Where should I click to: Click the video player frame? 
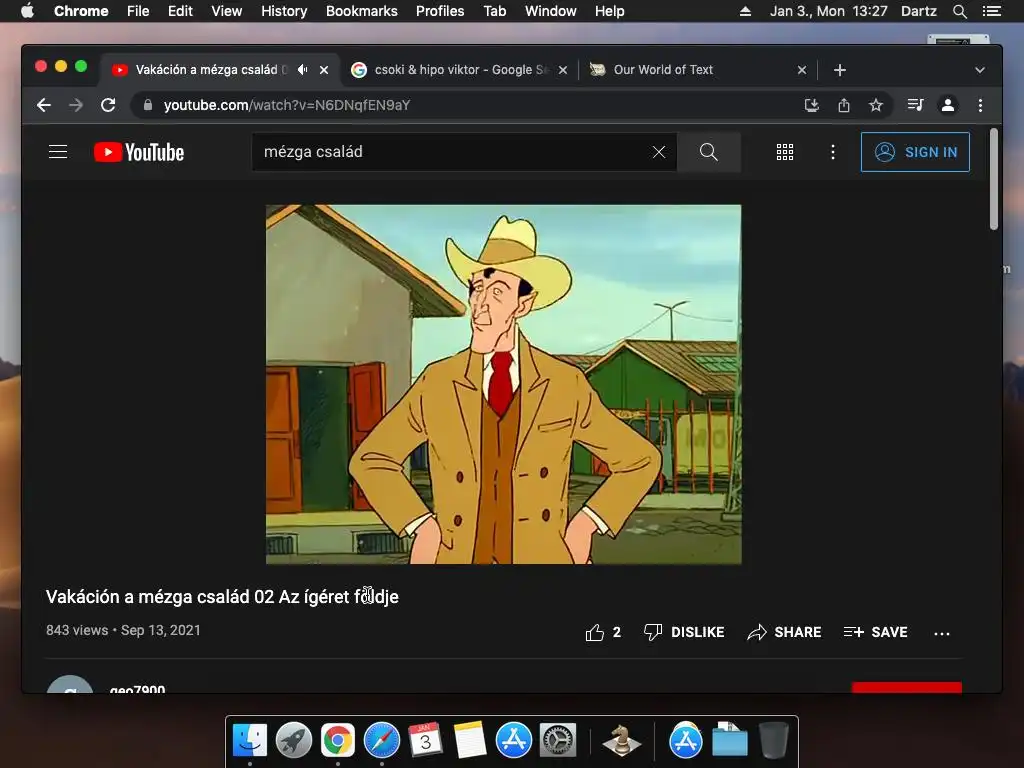click(x=504, y=384)
